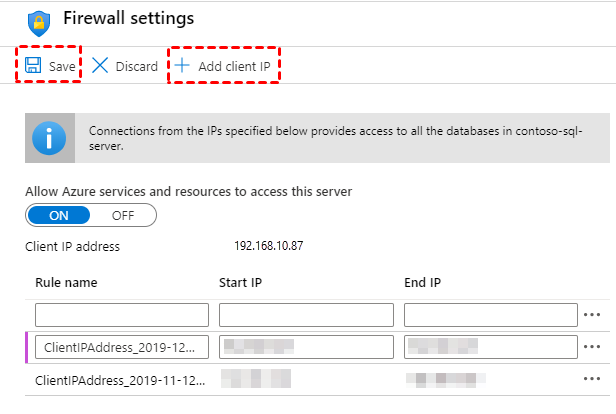
Task: Click the blue information icon
Action: point(48,138)
